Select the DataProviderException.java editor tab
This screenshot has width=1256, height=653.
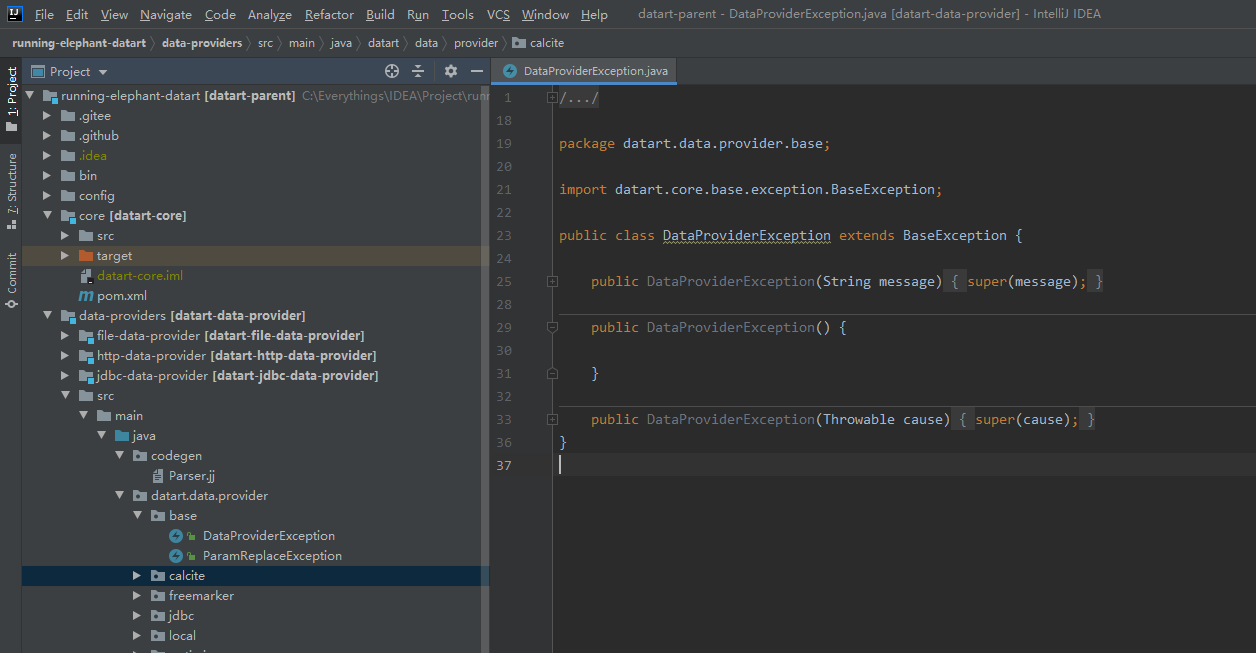[585, 71]
